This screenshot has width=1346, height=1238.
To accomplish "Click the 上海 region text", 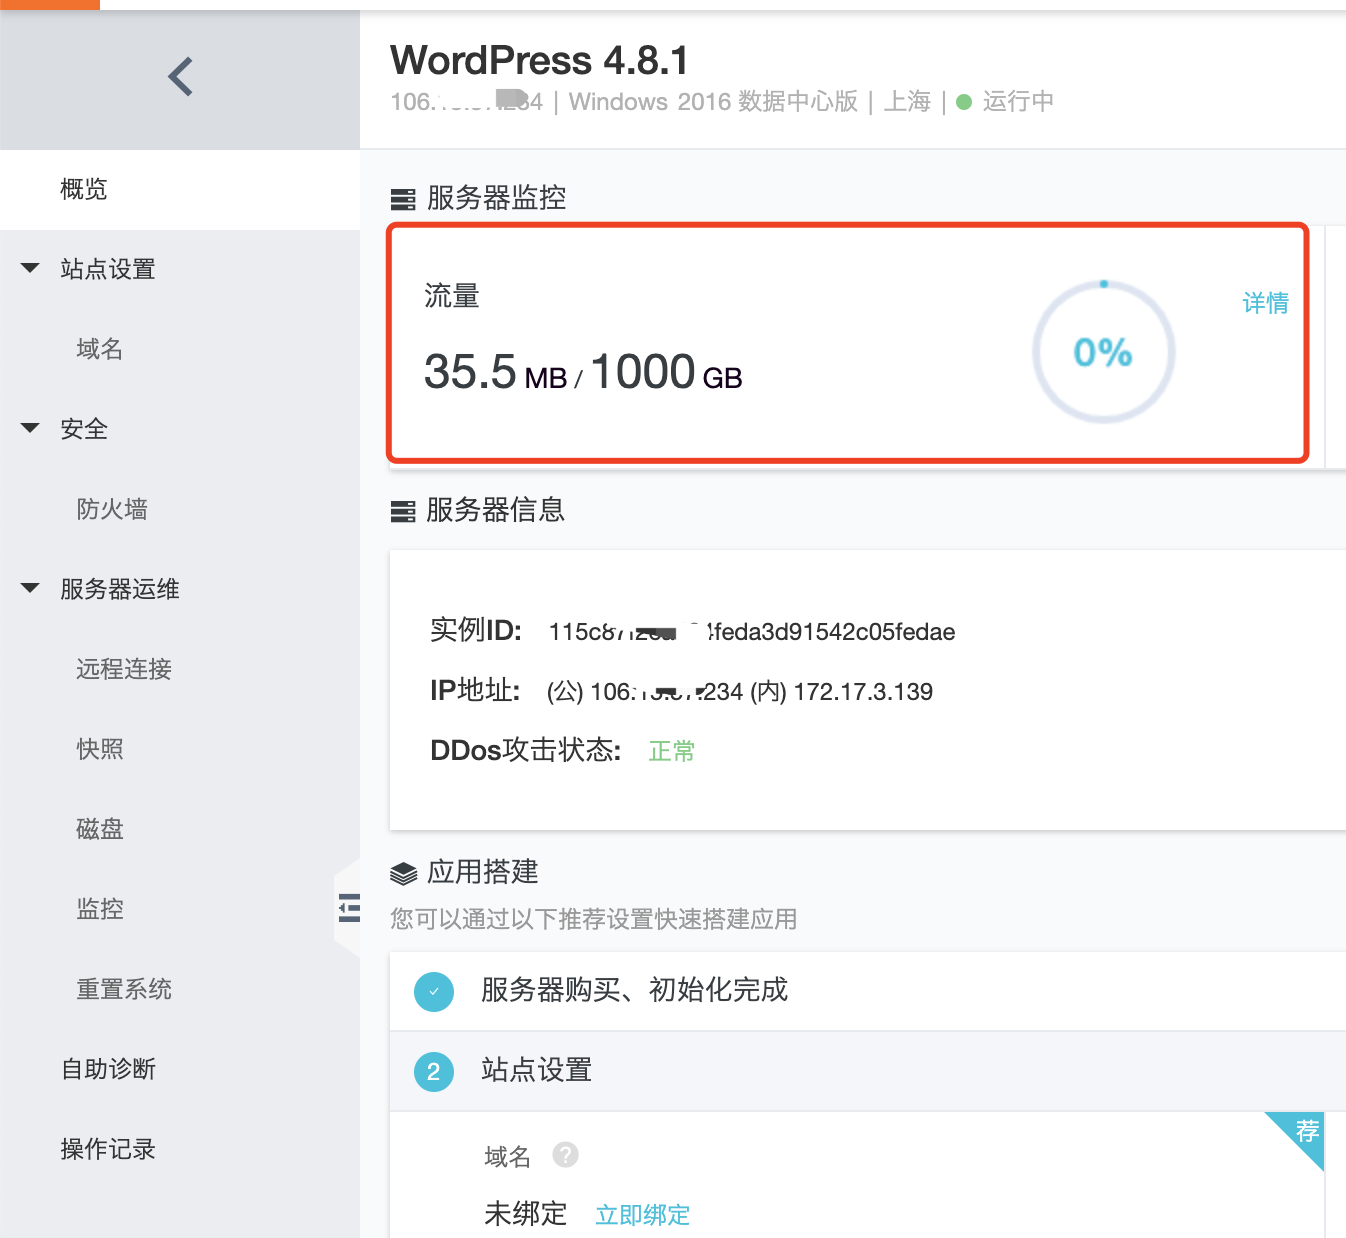I will coord(907,102).
